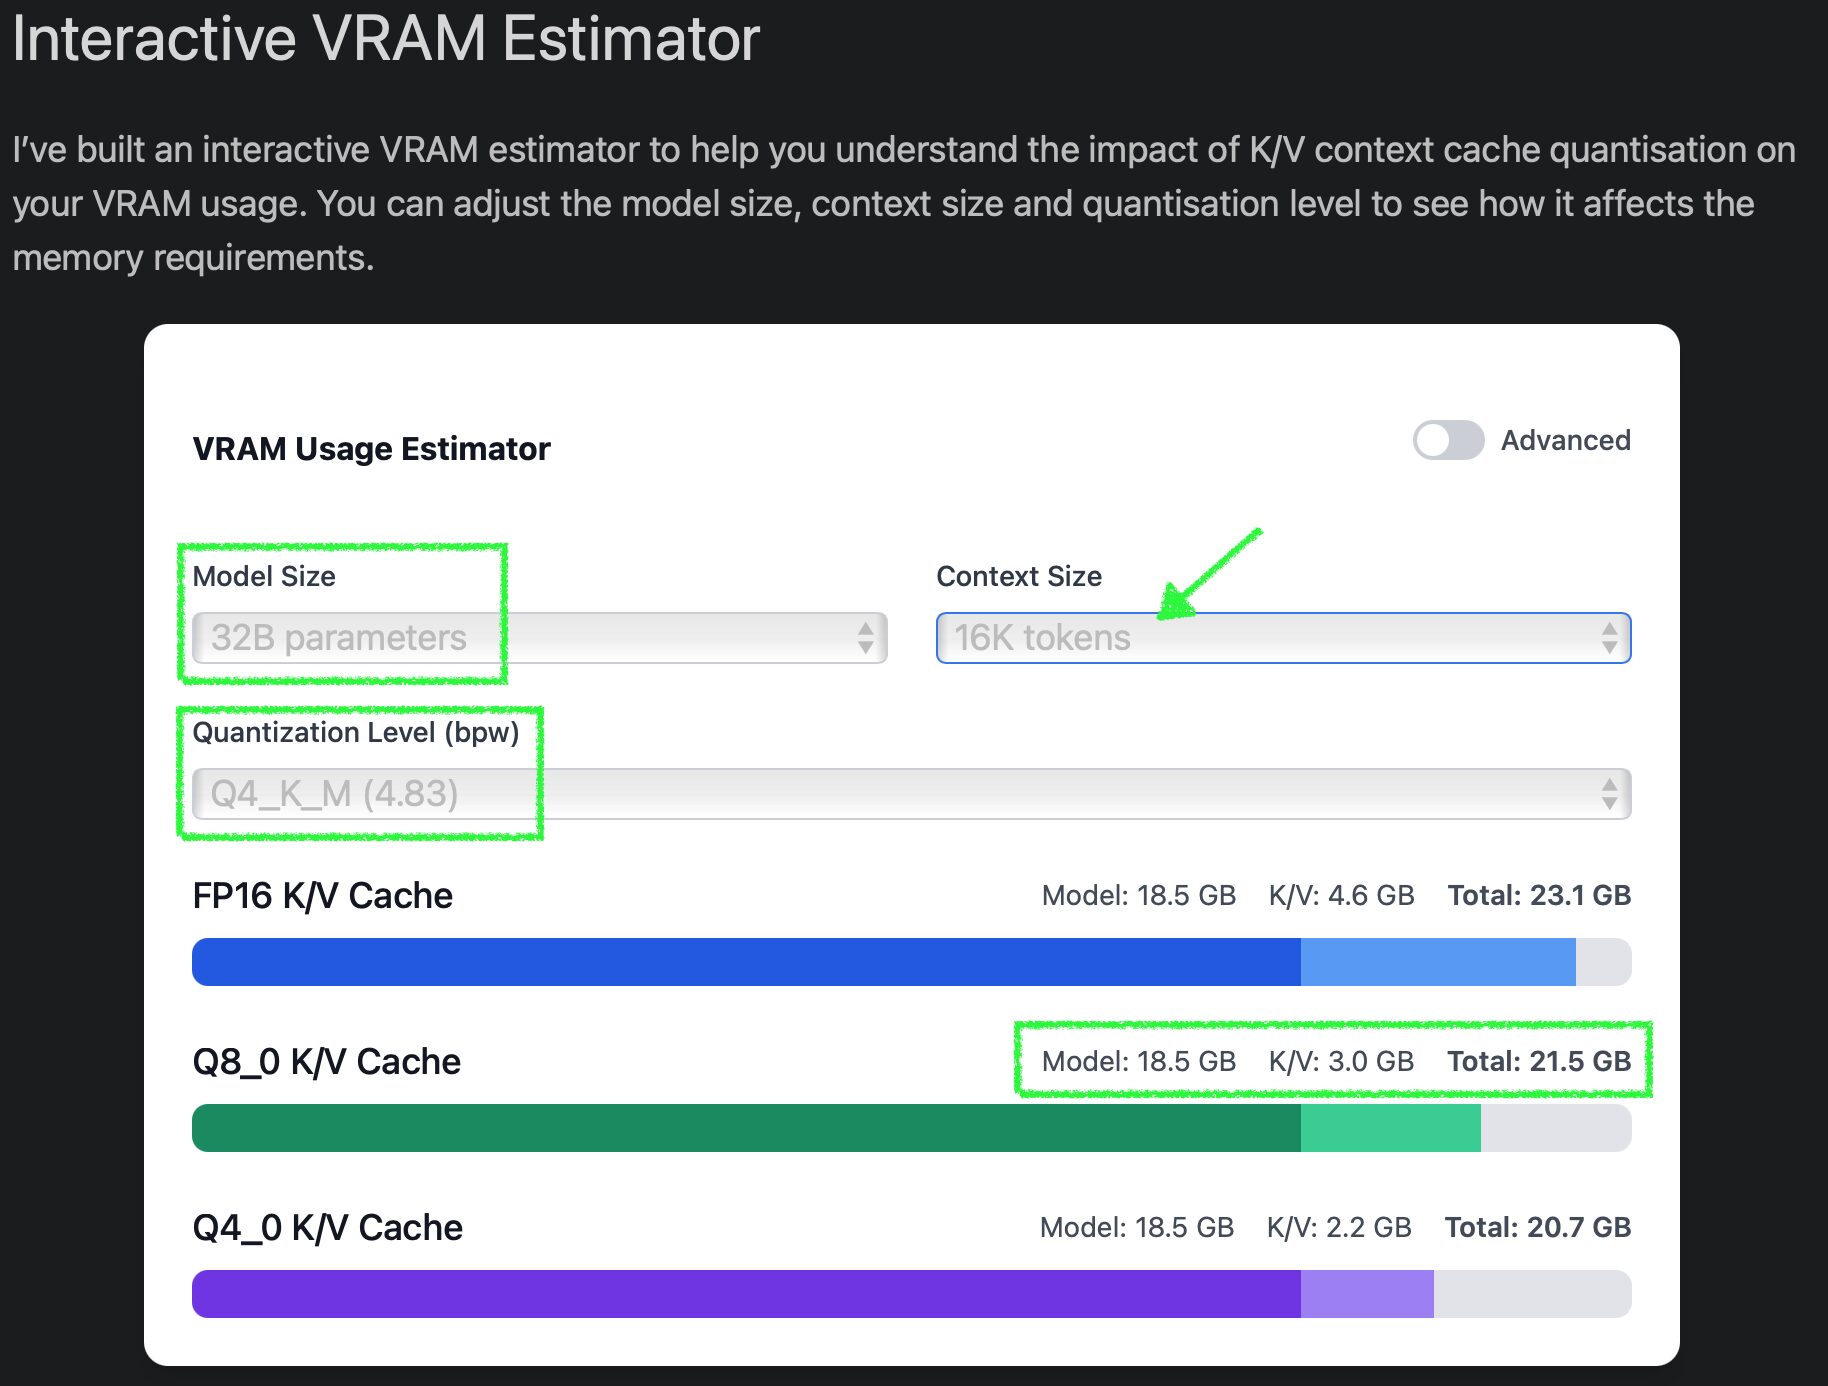This screenshot has width=1828, height=1386.
Task: Click the Advanced label text
Action: (1565, 440)
